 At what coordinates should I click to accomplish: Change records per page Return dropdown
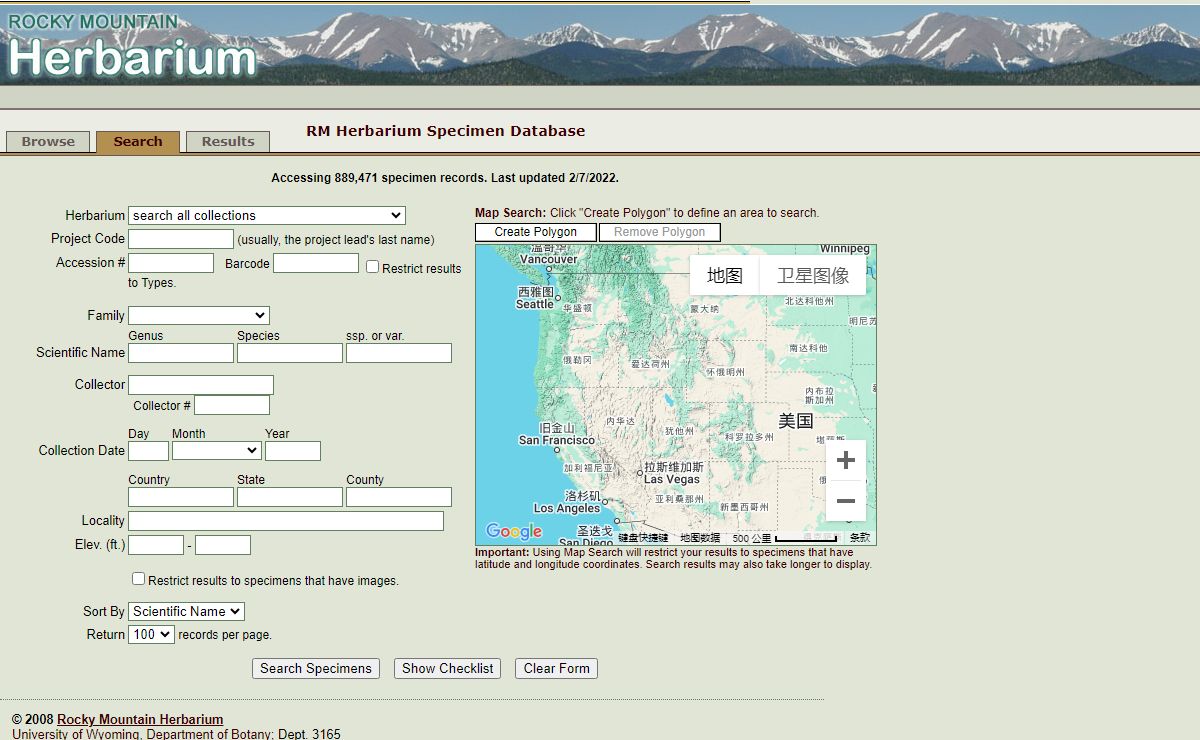click(x=151, y=634)
